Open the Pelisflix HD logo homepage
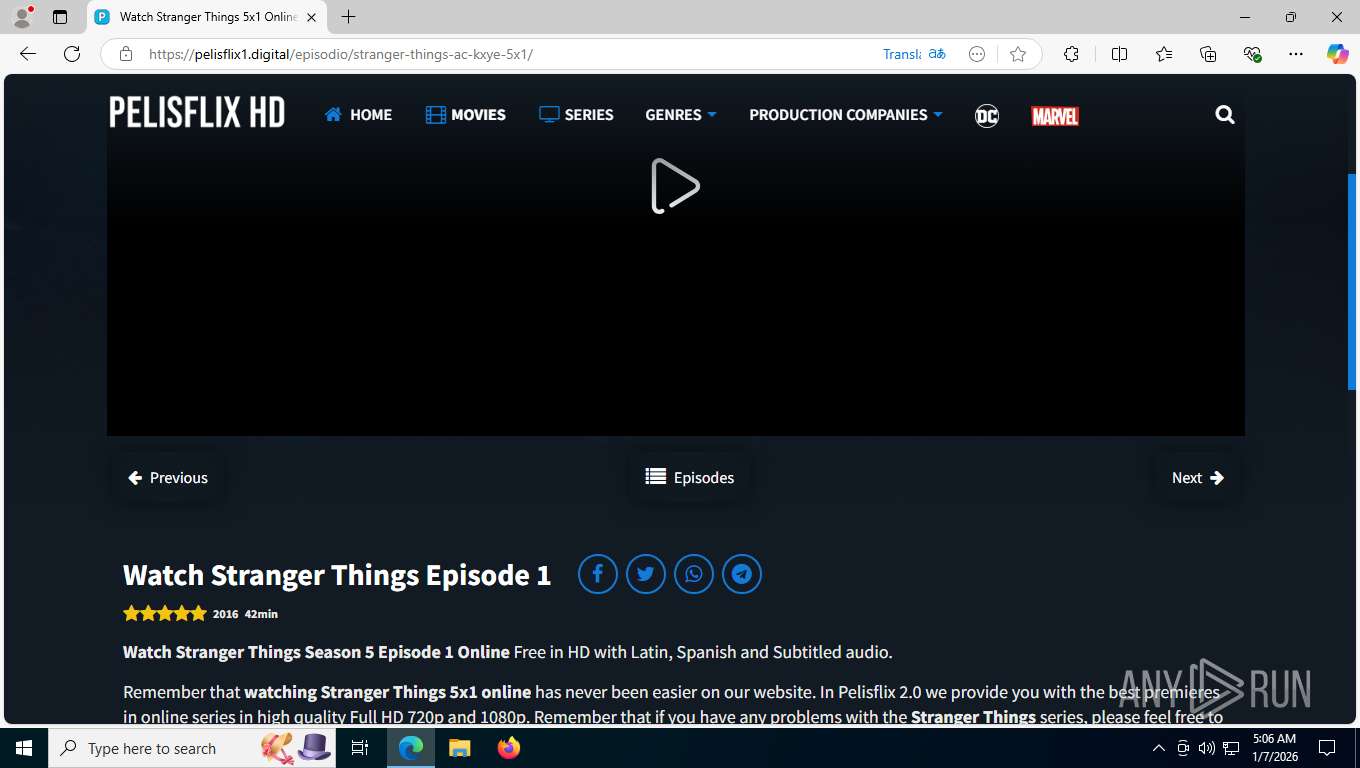Viewport: 1360px width, 768px height. click(197, 113)
